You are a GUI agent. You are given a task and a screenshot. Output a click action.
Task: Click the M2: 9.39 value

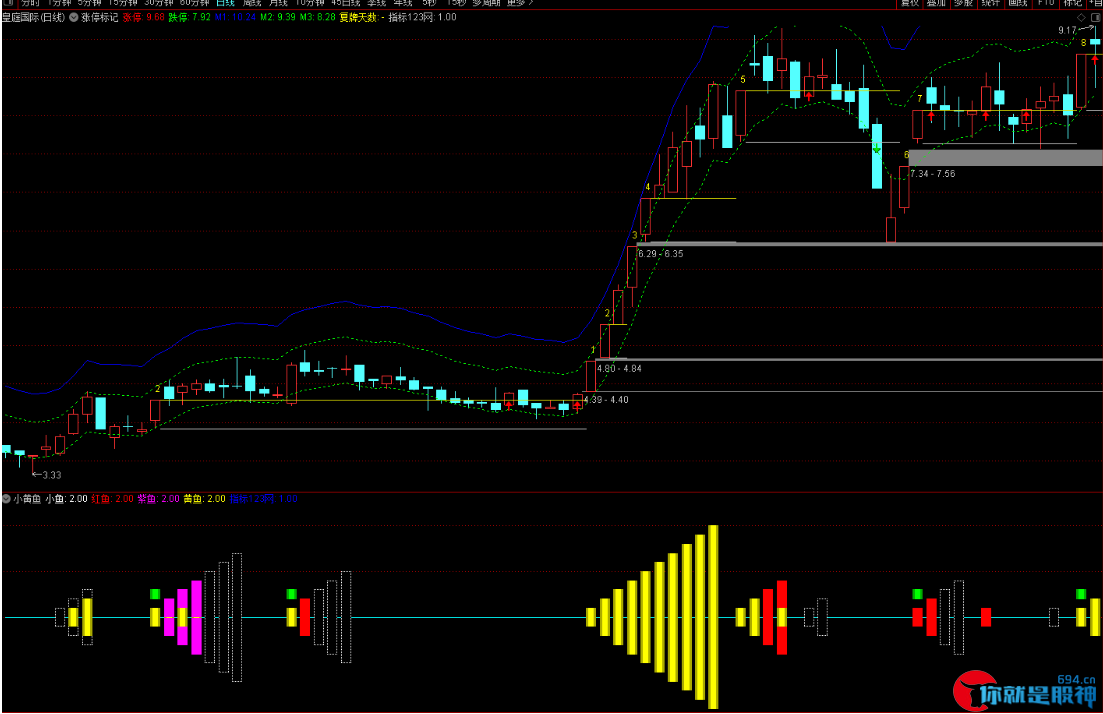(278, 18)
